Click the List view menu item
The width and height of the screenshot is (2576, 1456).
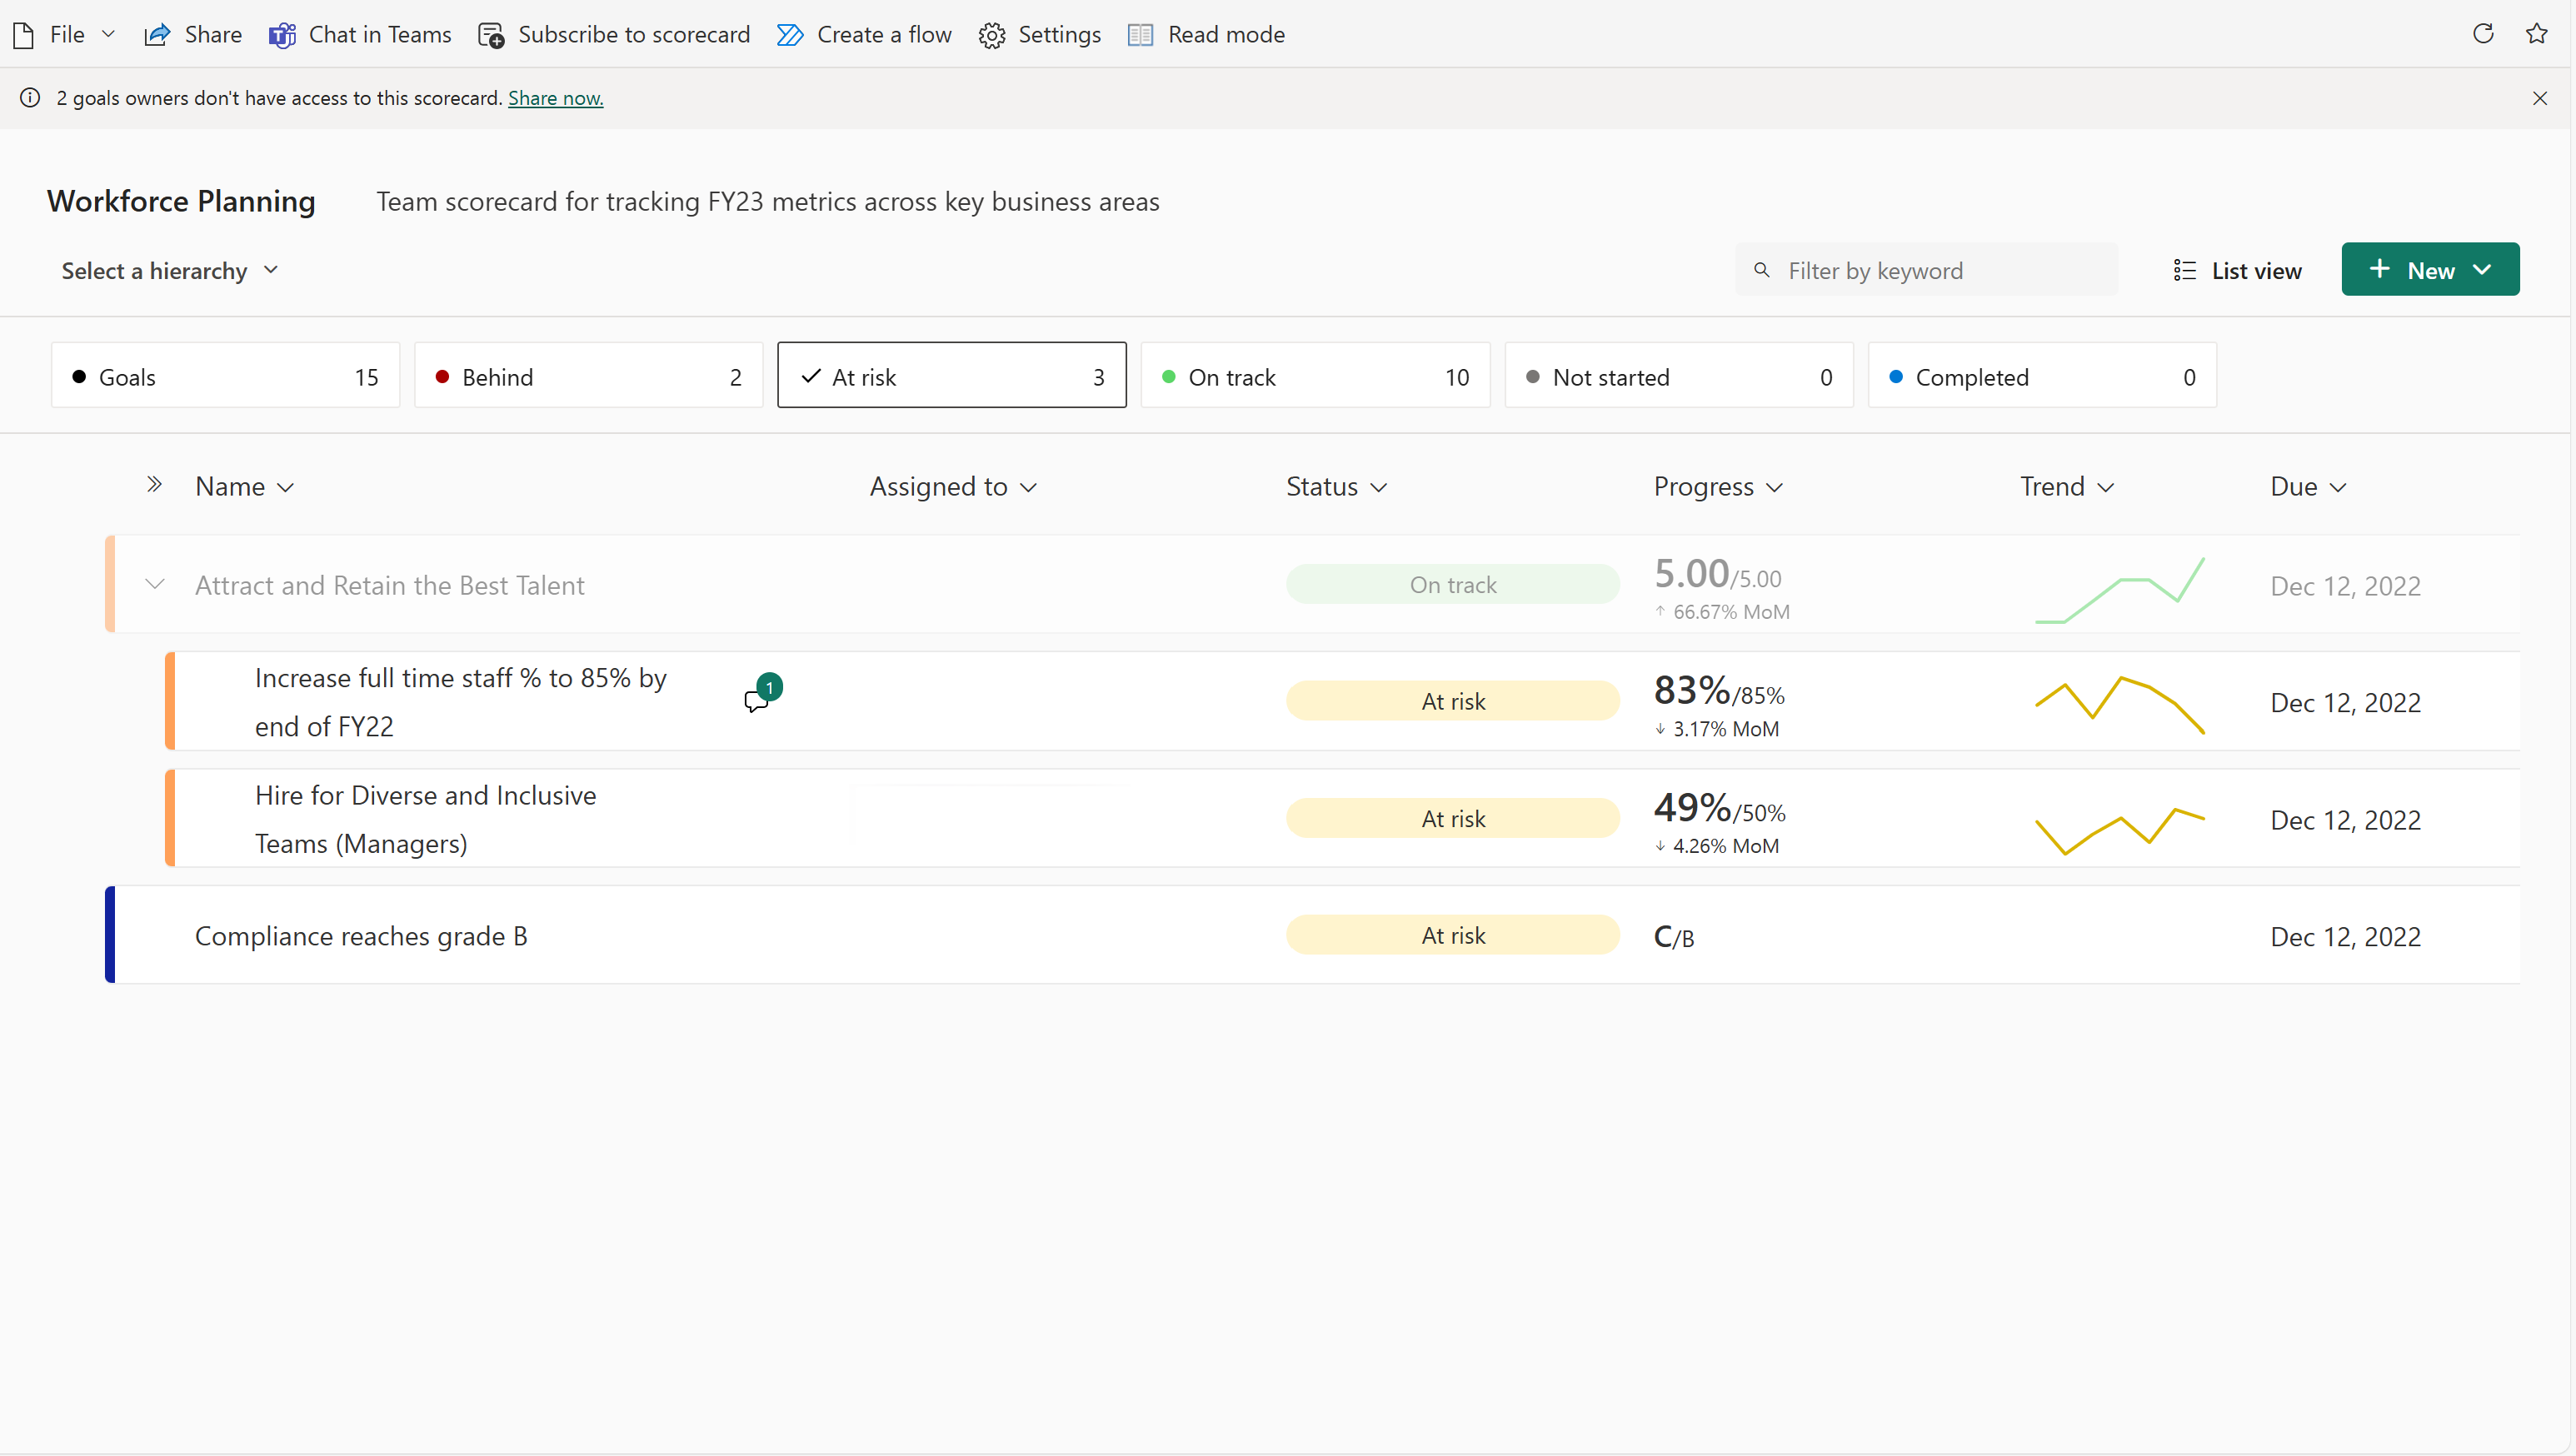pyautogui.click(x=2238, y=269)
